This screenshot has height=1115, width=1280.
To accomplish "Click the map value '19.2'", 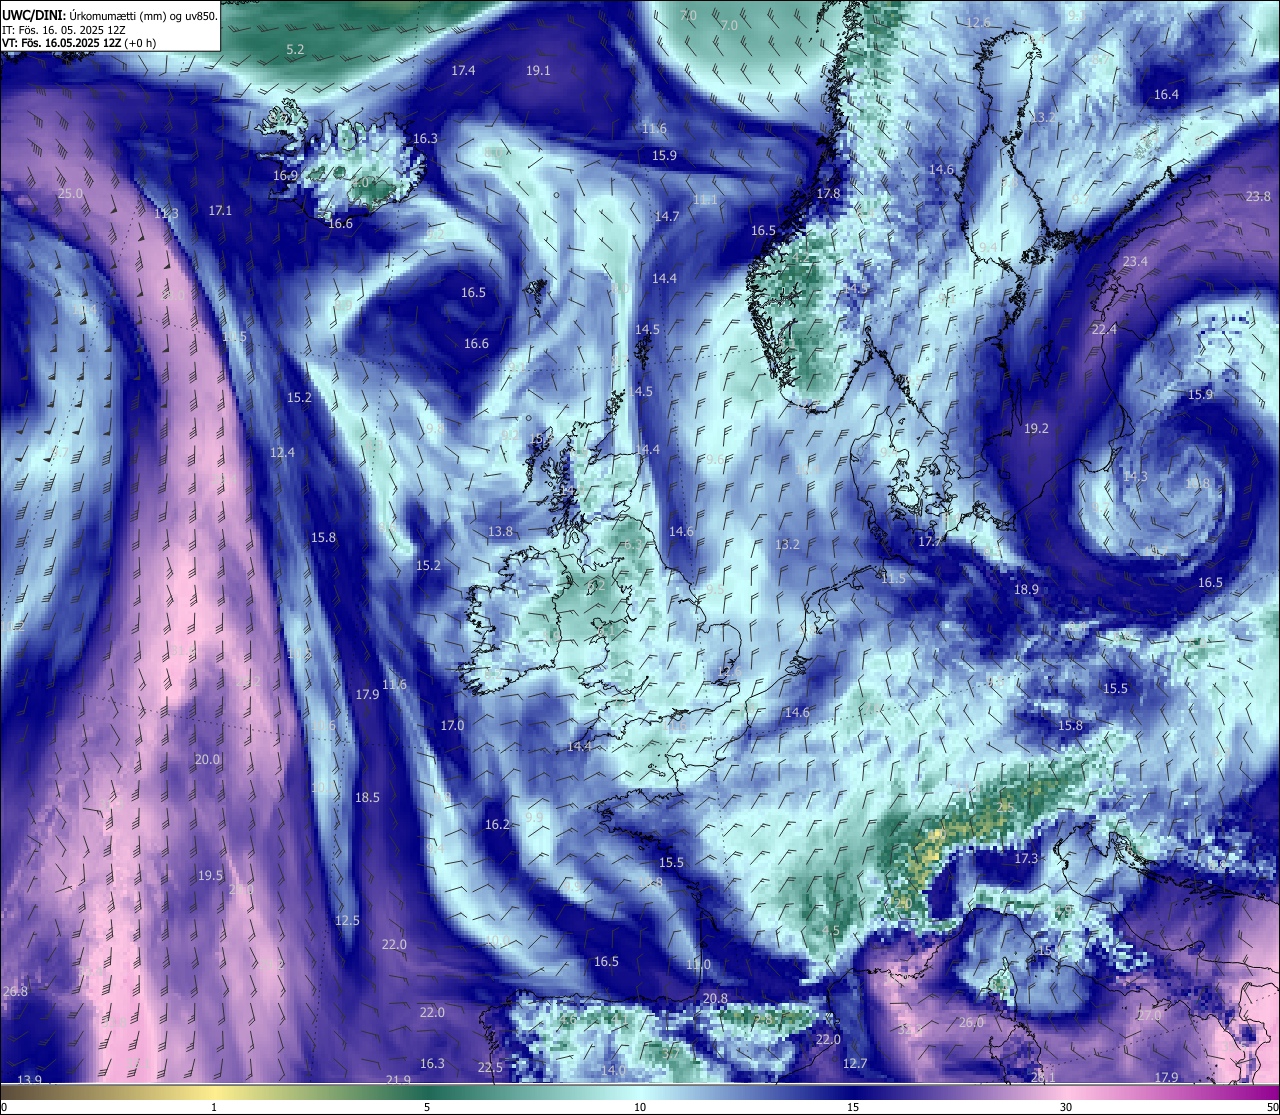I will point(1036,429).
